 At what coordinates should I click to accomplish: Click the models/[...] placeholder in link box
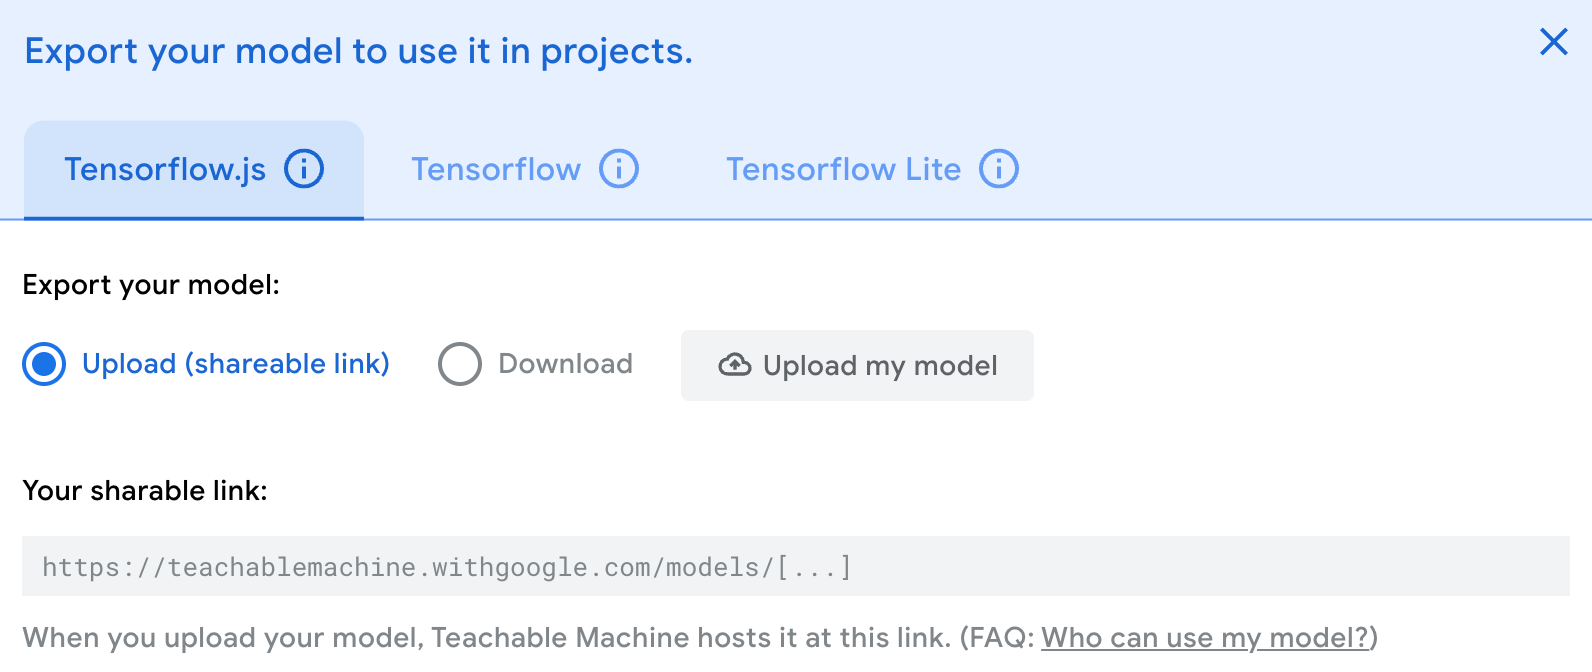tap(759, 567)
